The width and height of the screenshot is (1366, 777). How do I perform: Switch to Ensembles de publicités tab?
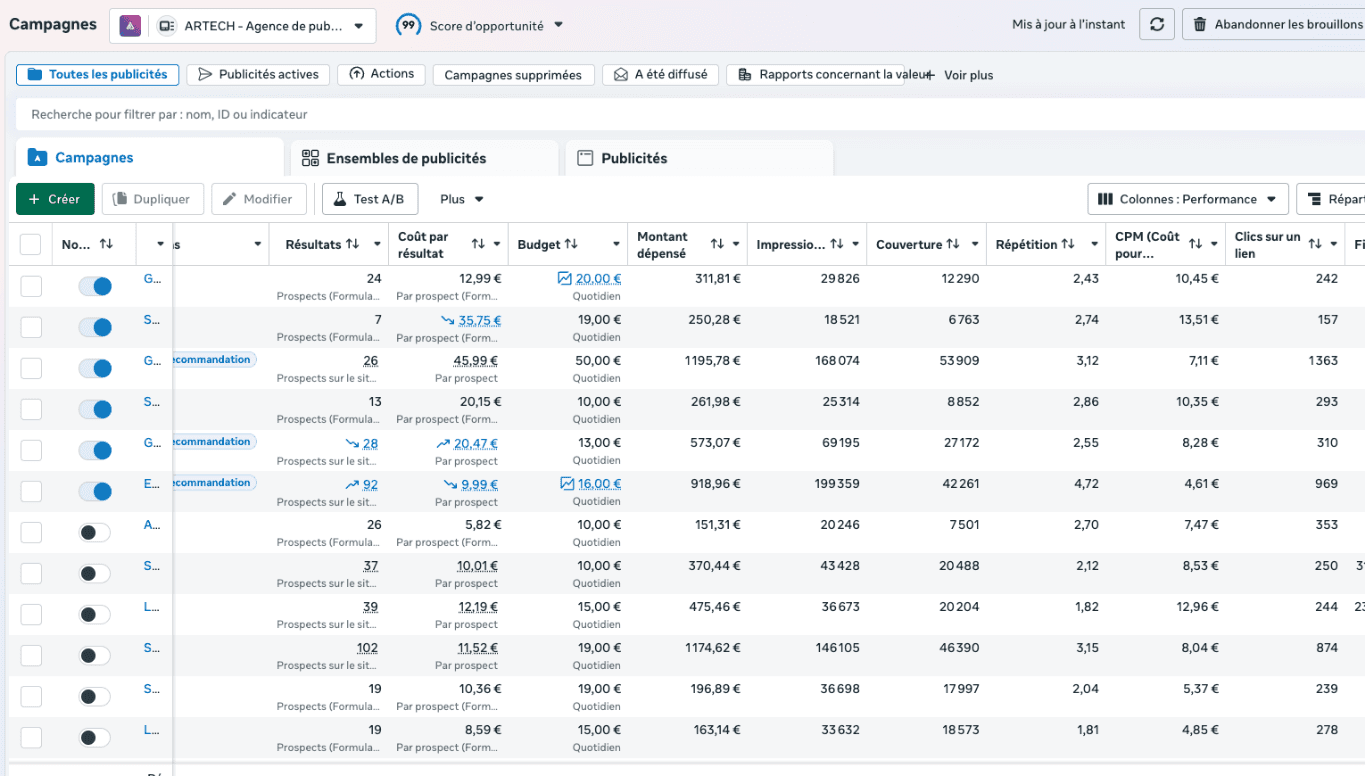tap(424, 158)
